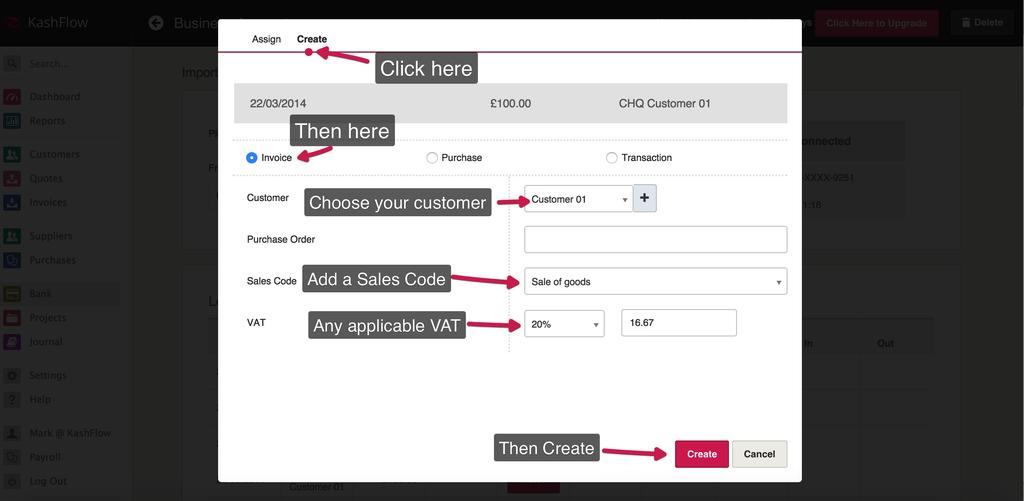The width and height of the screenshot is (1024, 501).
Task: Click the Cancel button
Action: [x=759, y=454]
